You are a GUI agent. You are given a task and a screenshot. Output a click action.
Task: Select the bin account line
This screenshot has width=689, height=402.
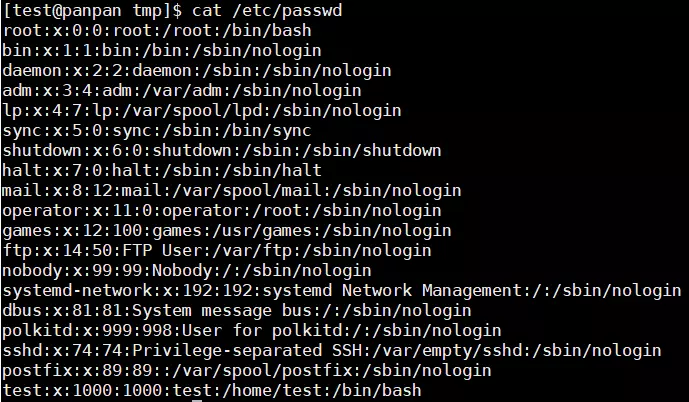pyautogui.click(x=162, y=51)
